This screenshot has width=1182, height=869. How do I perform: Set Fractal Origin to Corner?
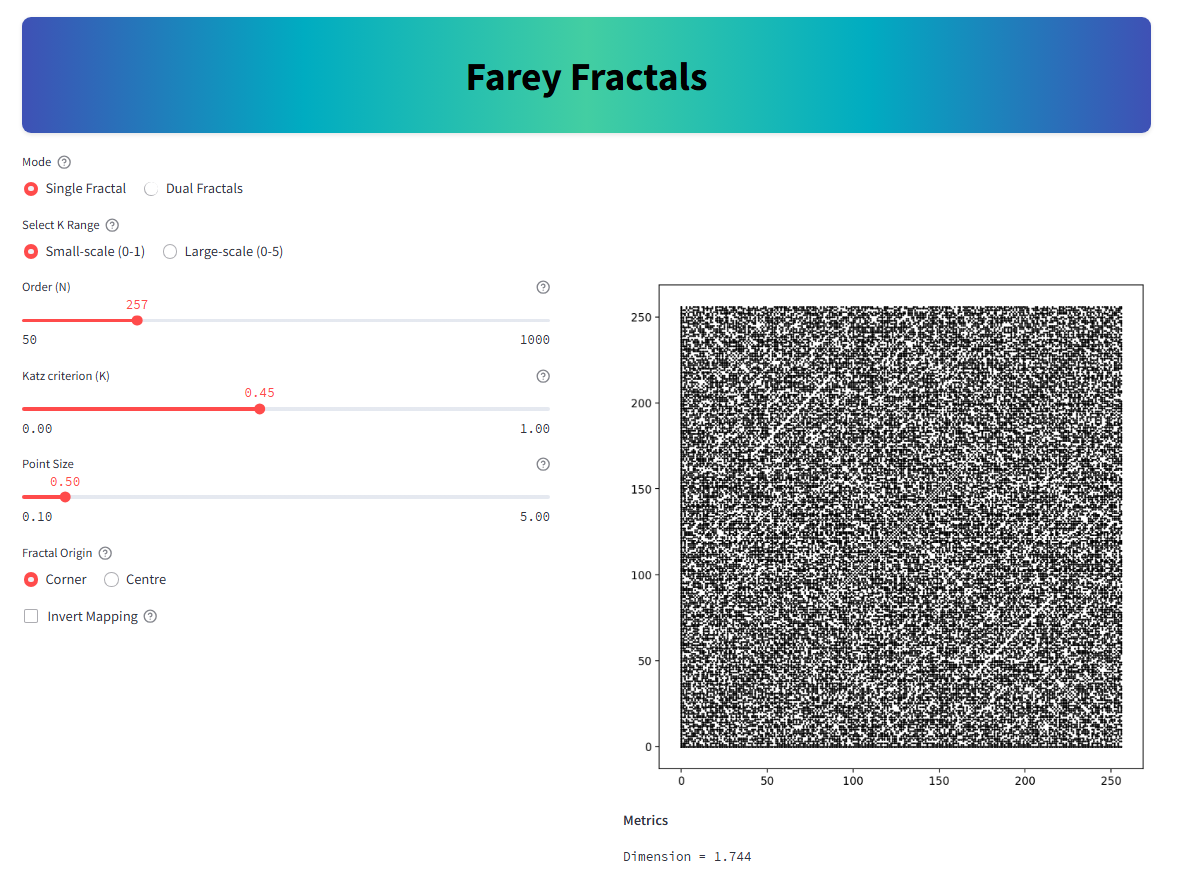point(31,579)
